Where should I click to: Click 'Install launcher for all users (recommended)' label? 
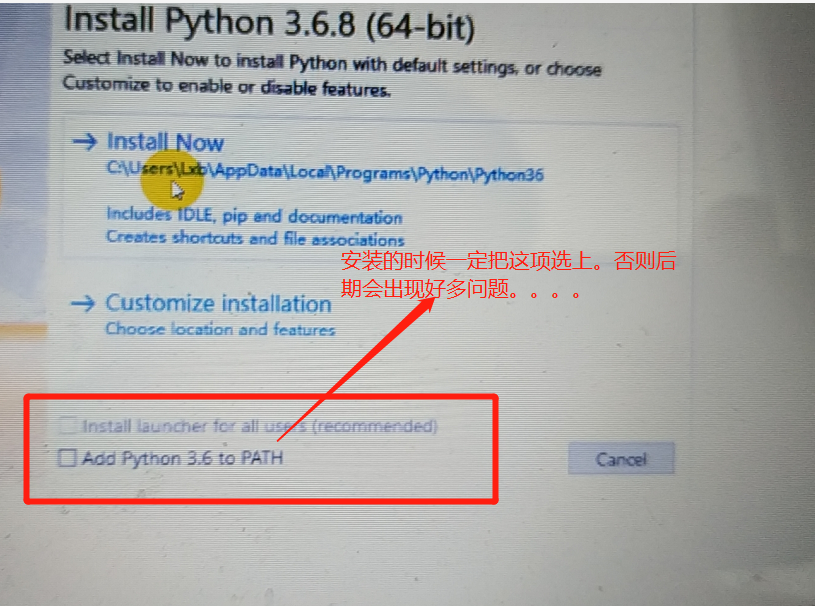(260, 426)
